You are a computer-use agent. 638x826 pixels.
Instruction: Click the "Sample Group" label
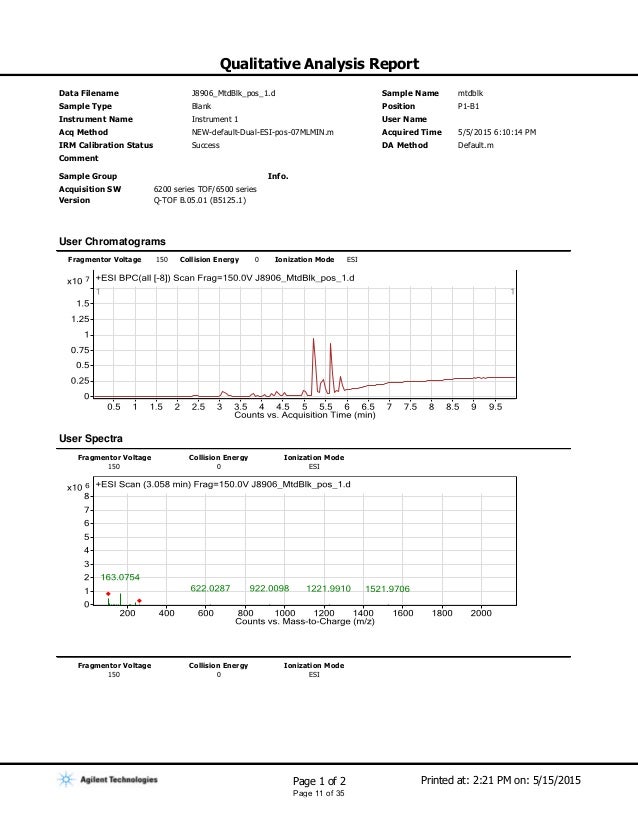87,176
